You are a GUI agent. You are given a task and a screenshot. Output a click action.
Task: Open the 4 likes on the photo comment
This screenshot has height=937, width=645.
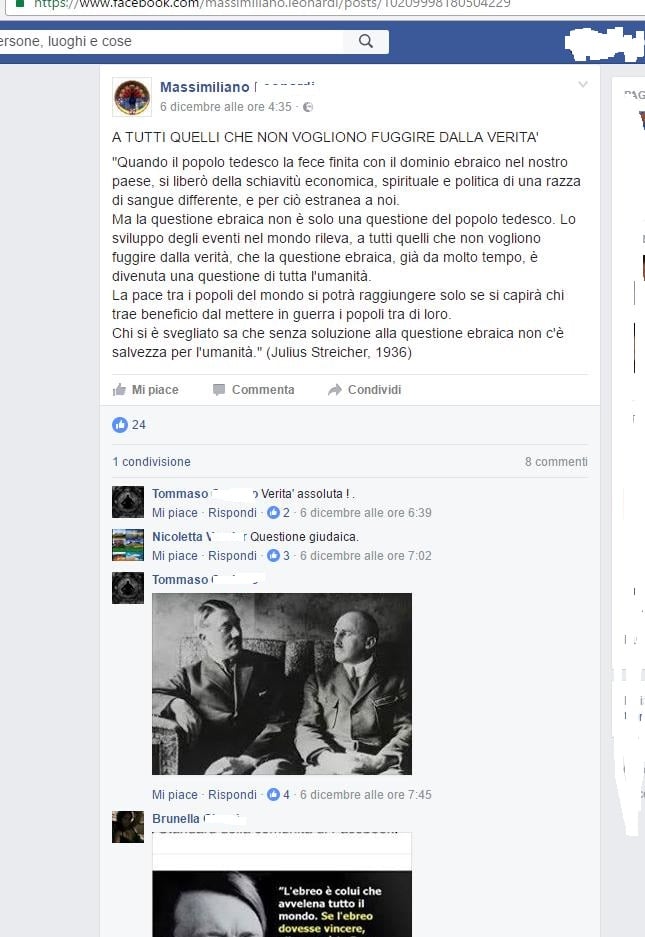pyautogui.click(x=279, y=795)
